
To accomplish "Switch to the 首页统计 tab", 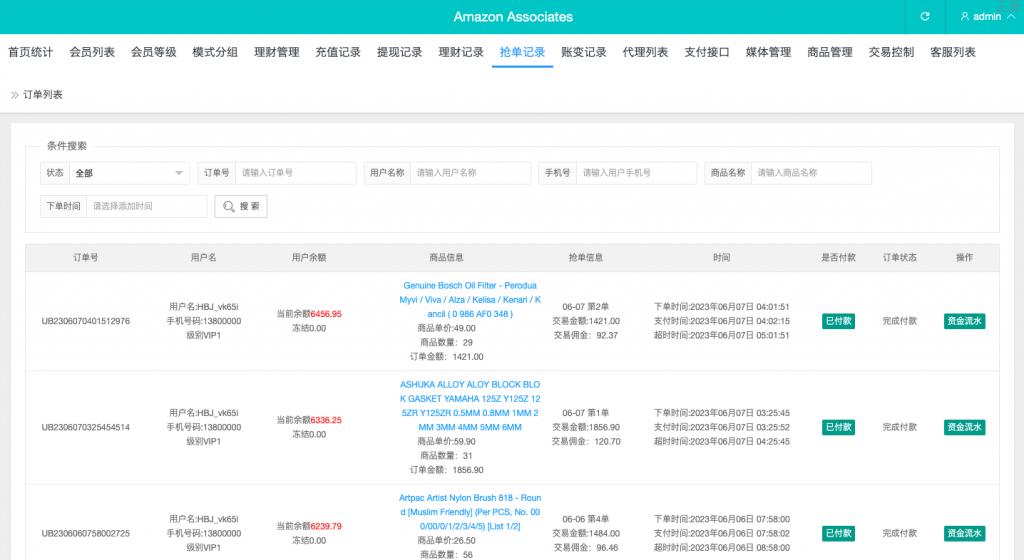I will [x=31, y=52].
